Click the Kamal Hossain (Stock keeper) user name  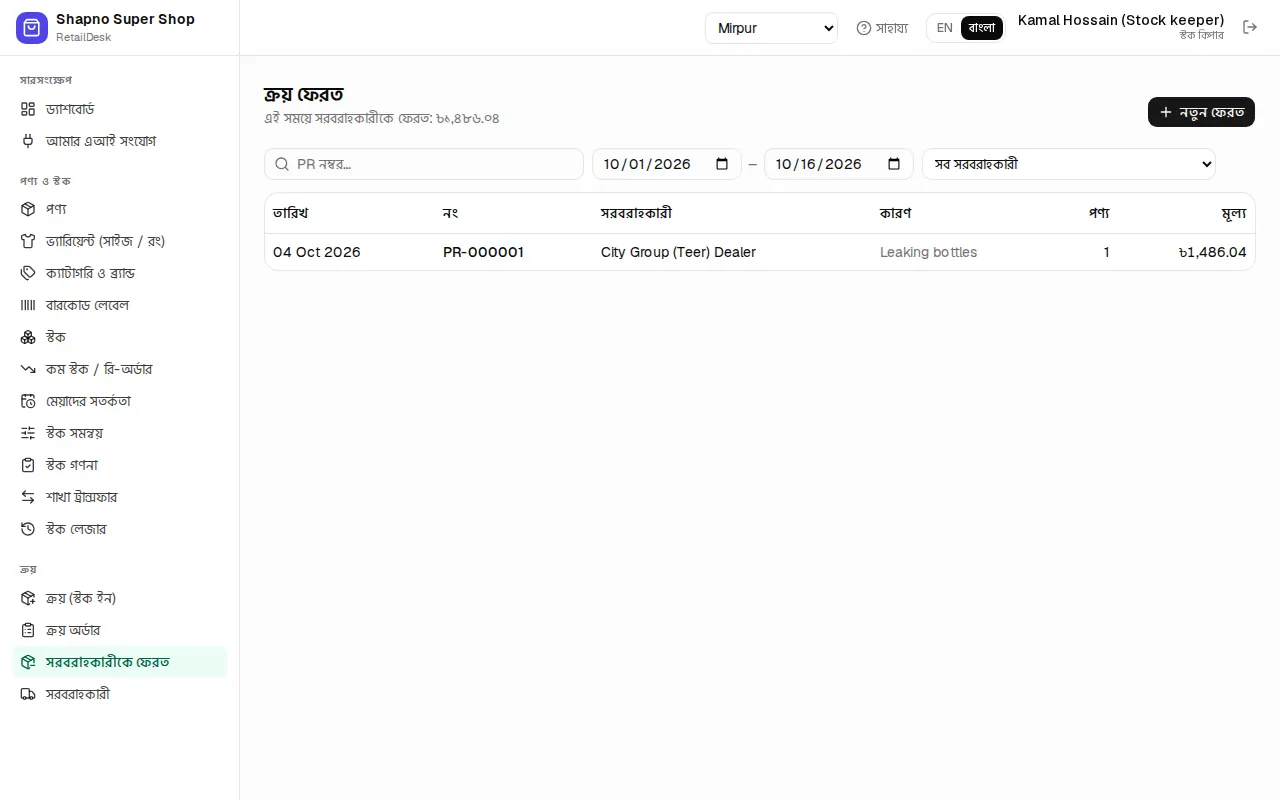tap(1121, 20)
